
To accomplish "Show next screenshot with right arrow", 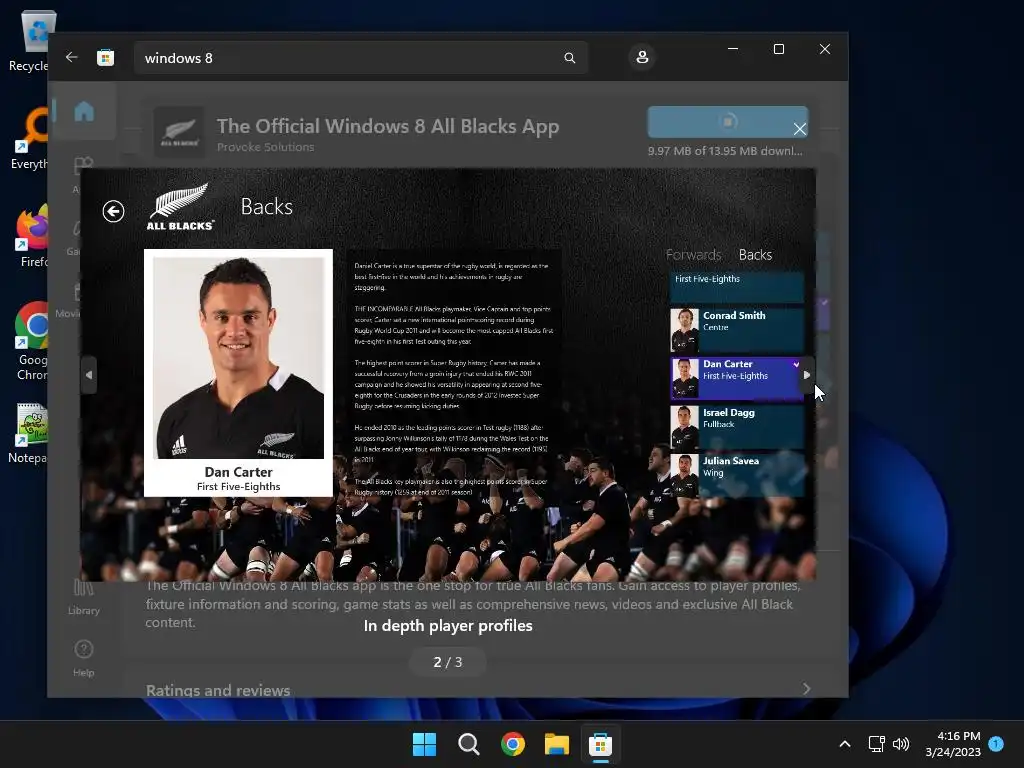I will pos(807,375).
